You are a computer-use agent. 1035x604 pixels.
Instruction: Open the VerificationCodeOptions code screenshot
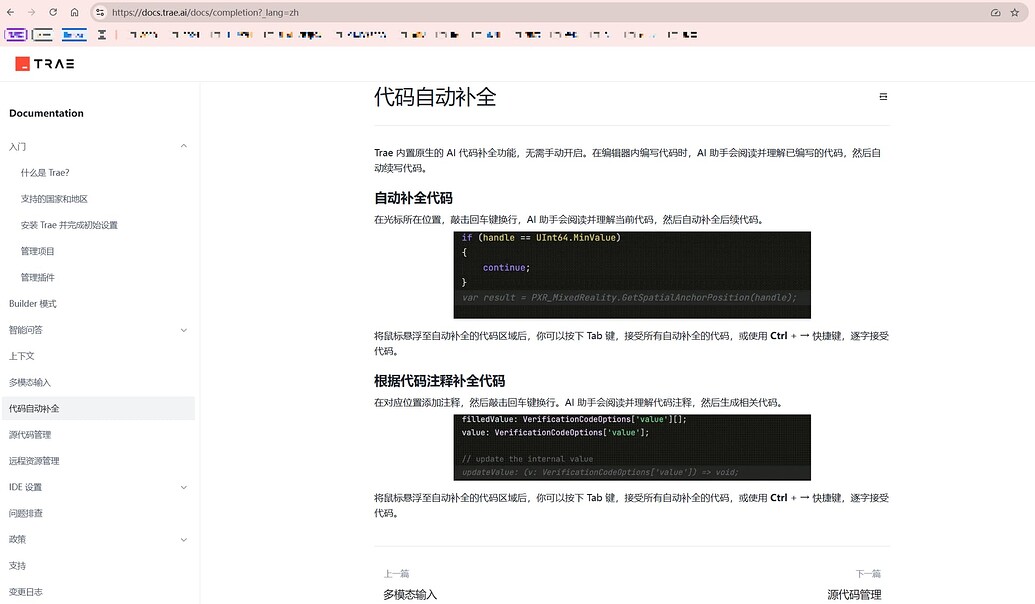[632, 447]
